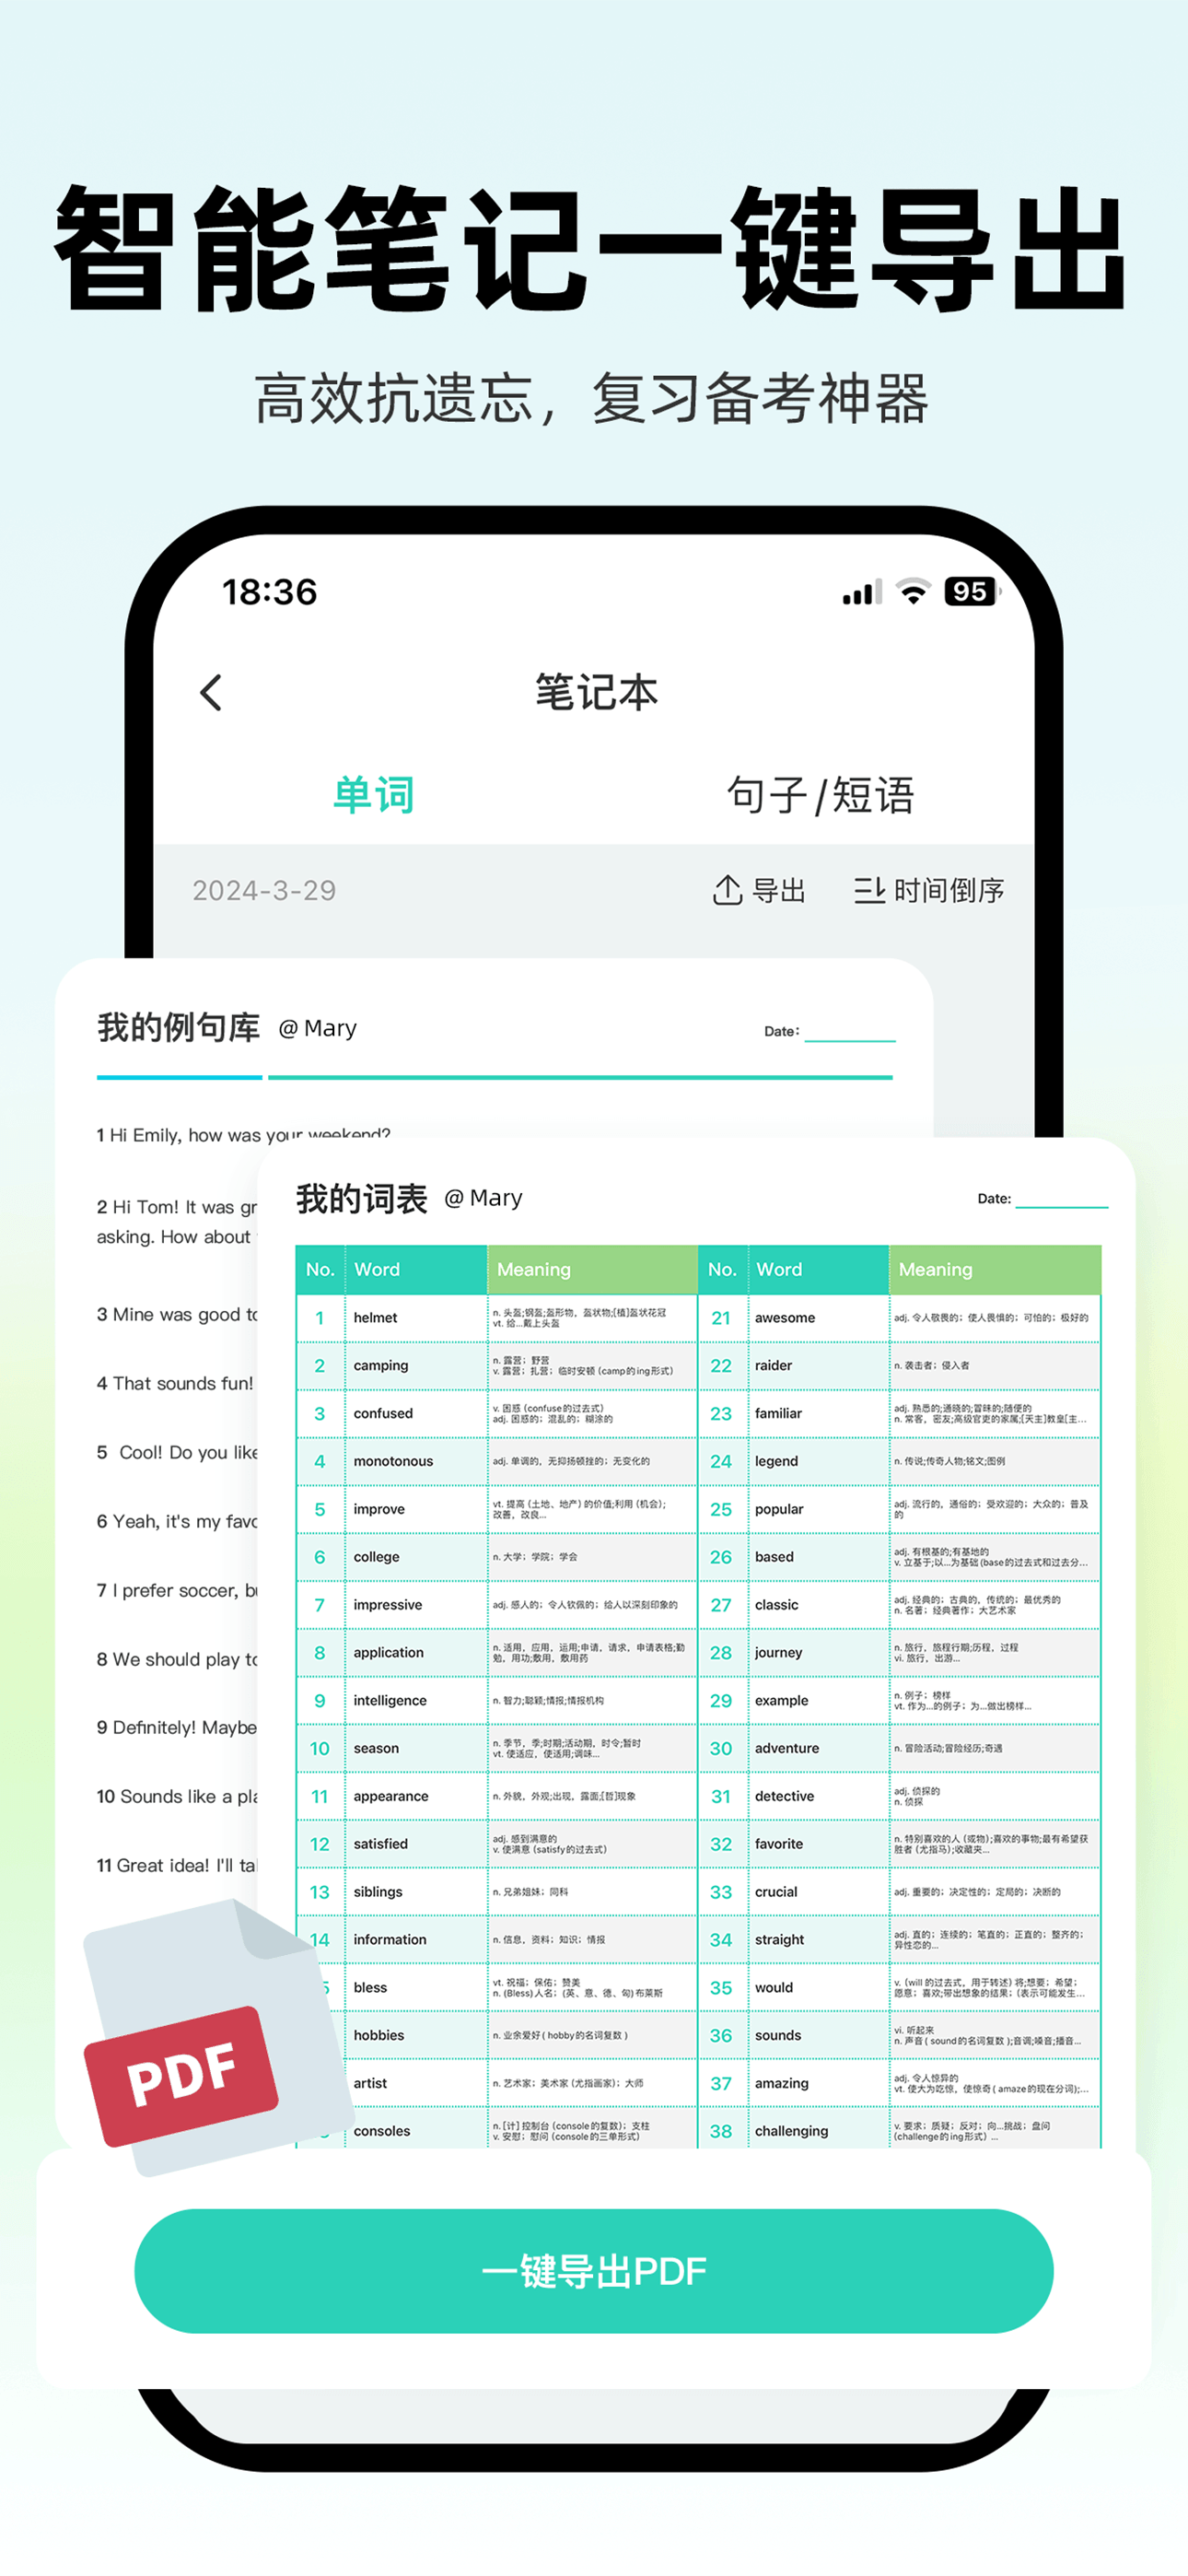The width and height of the screenshot is (1188, 2576).
Task: Select the word 'monotonous' in row 4
Action: (x=393, y=1461)
